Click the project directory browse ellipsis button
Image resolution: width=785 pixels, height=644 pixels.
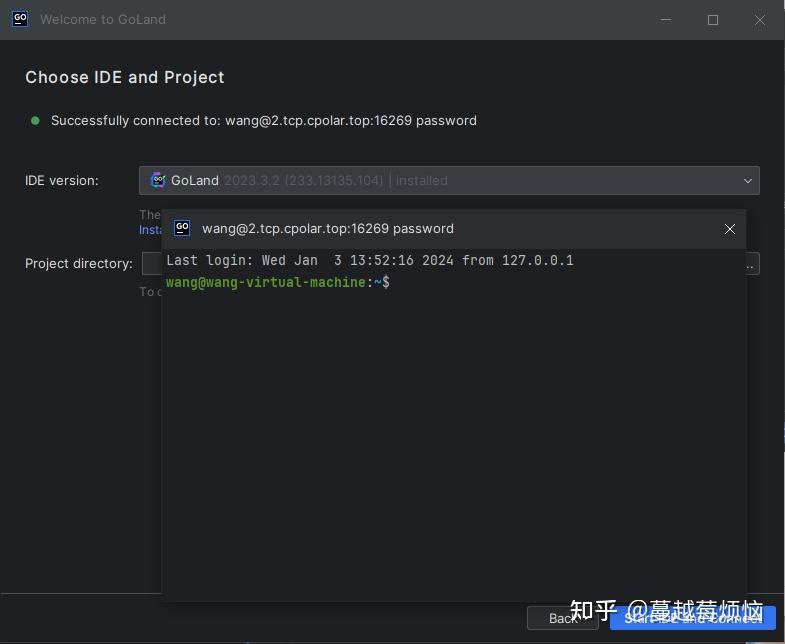752,264
